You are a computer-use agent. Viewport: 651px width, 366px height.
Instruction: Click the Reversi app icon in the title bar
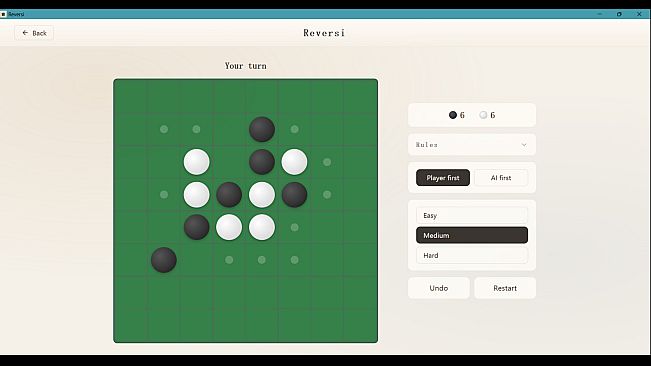click(x=3, y=14)
